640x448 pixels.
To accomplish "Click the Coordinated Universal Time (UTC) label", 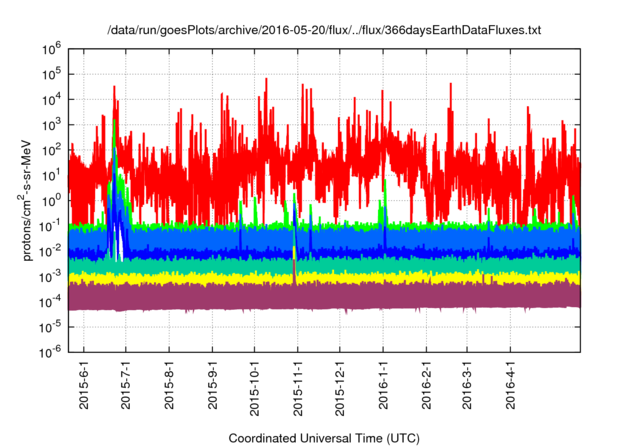I will click(x=324, y=438).
